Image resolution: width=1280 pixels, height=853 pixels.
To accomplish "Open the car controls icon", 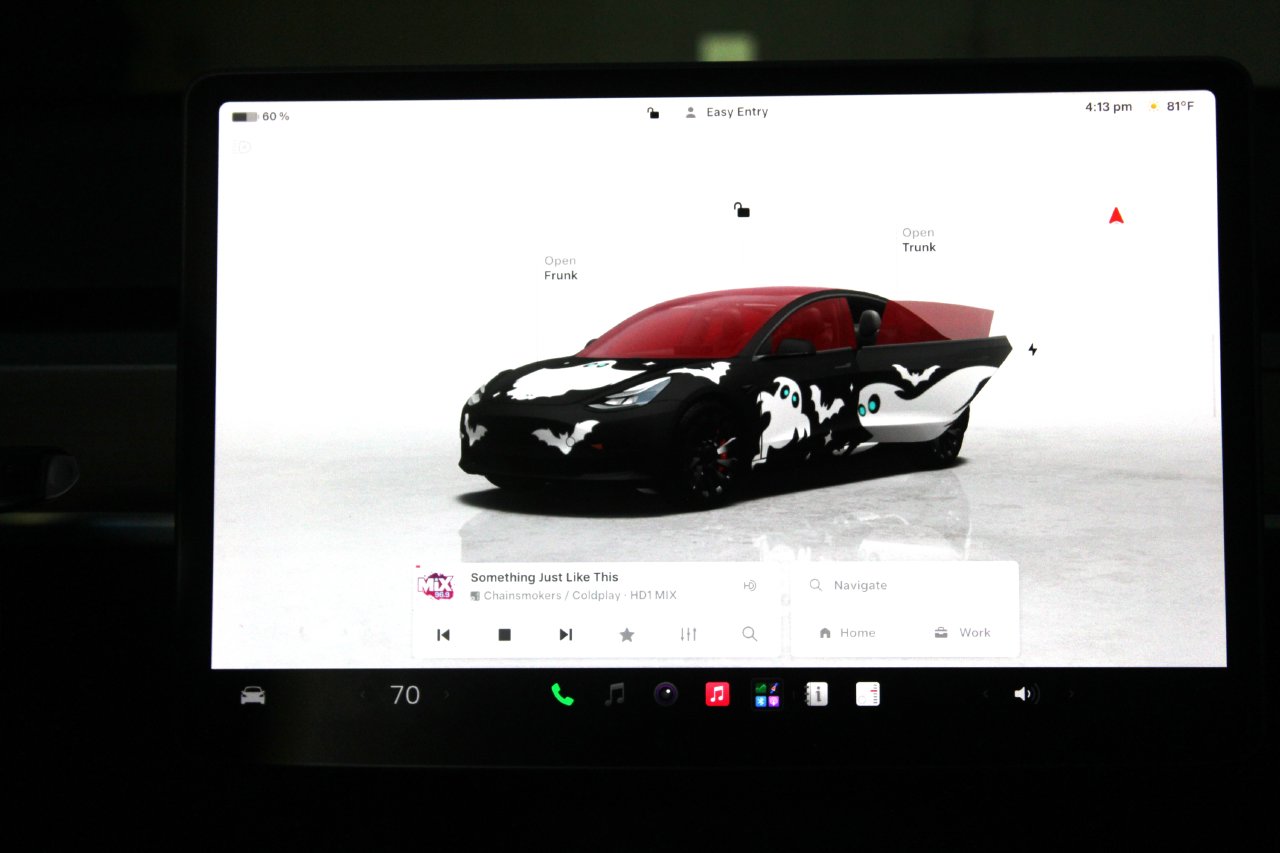I will [x=253, y=695].
